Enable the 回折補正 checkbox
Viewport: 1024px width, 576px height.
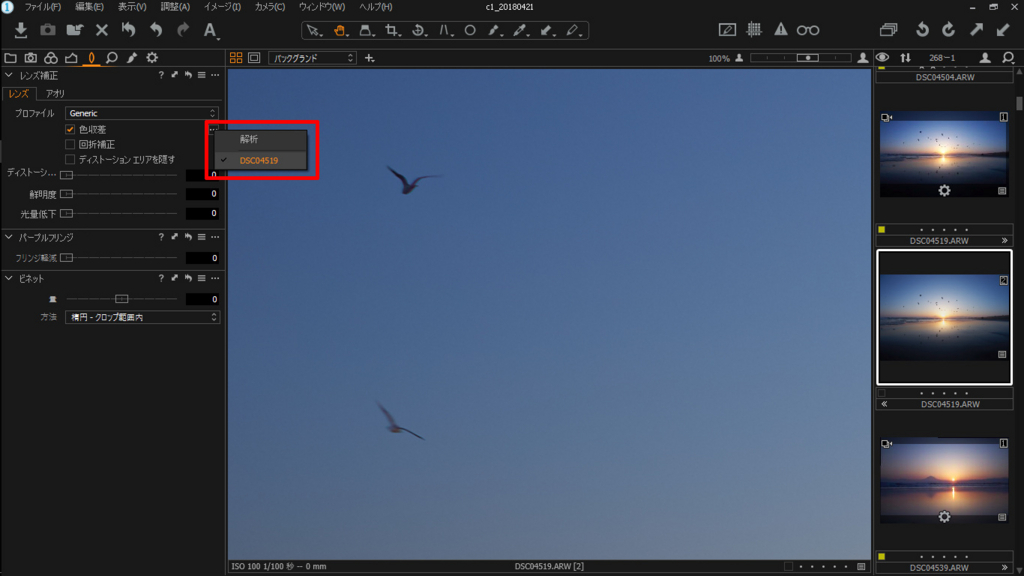pos(70,144)
